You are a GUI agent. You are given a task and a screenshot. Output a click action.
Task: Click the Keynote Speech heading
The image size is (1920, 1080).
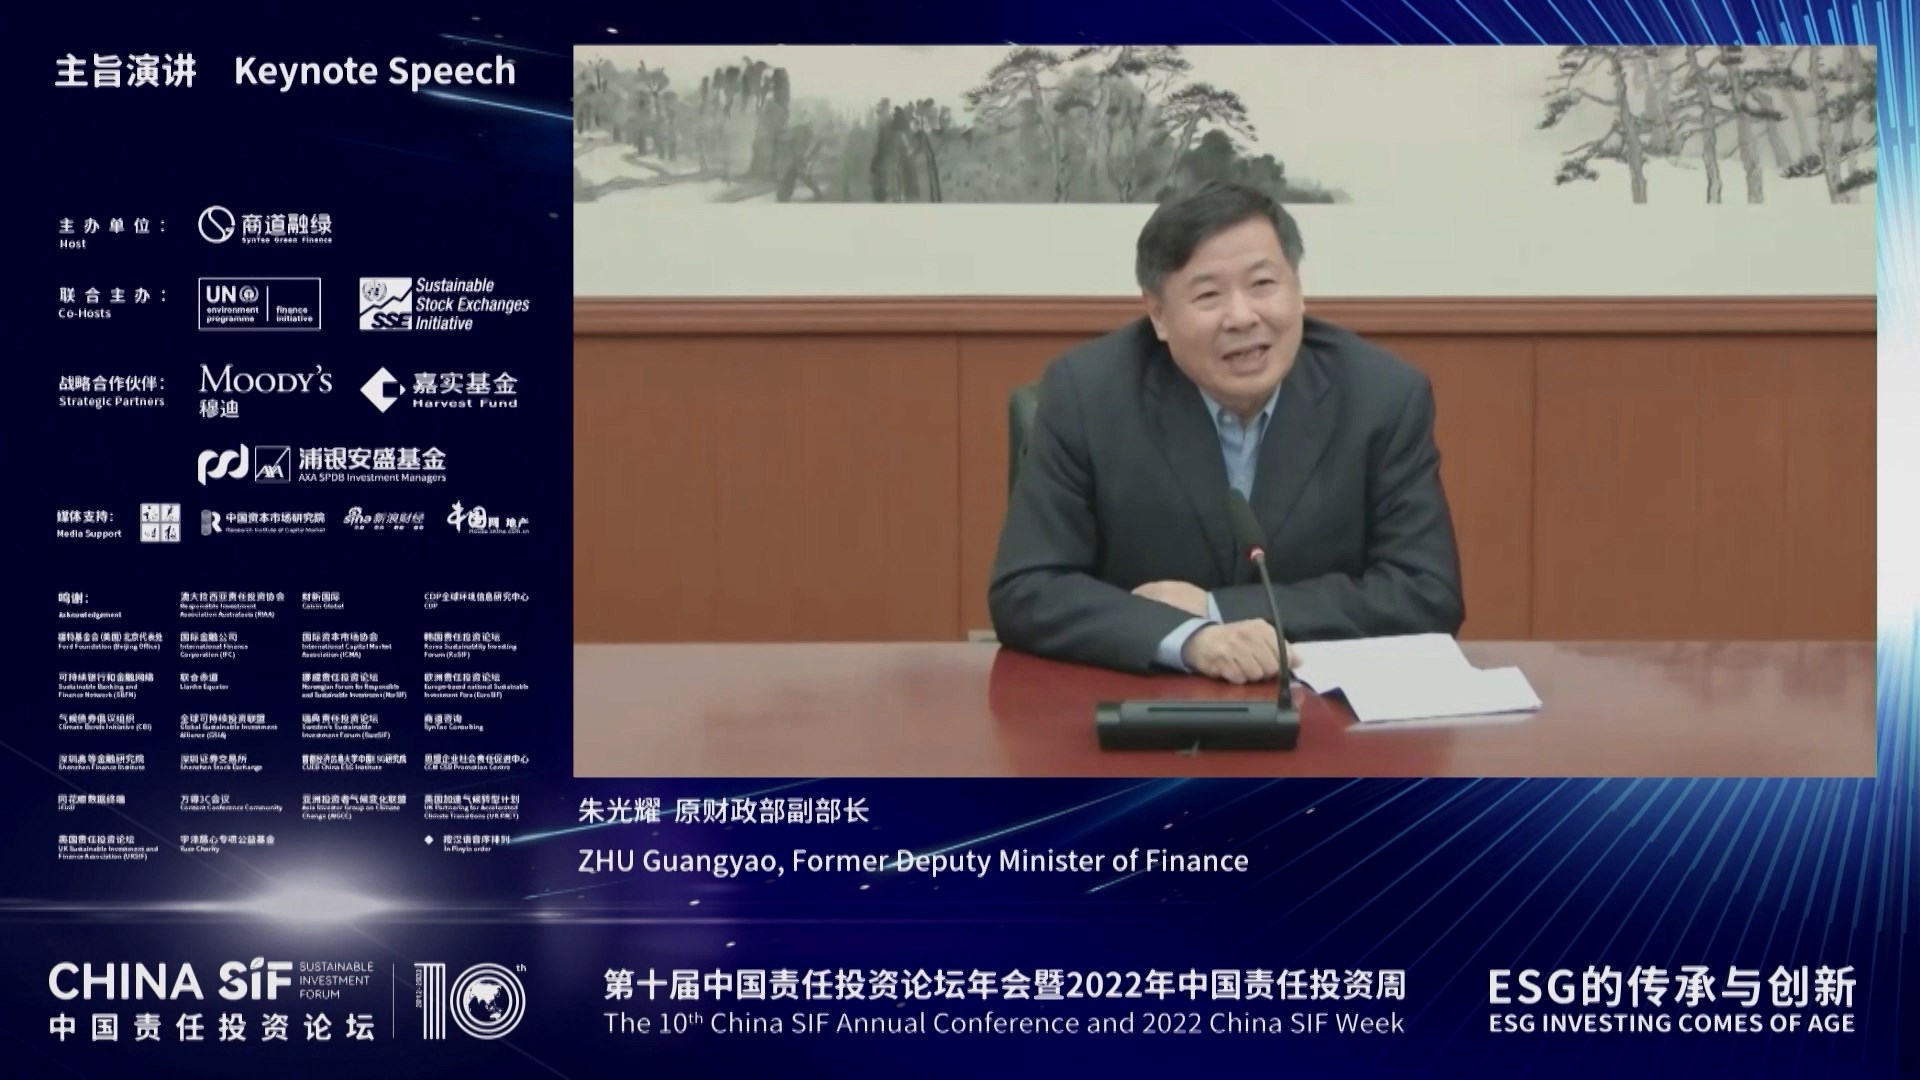[375, 71]
